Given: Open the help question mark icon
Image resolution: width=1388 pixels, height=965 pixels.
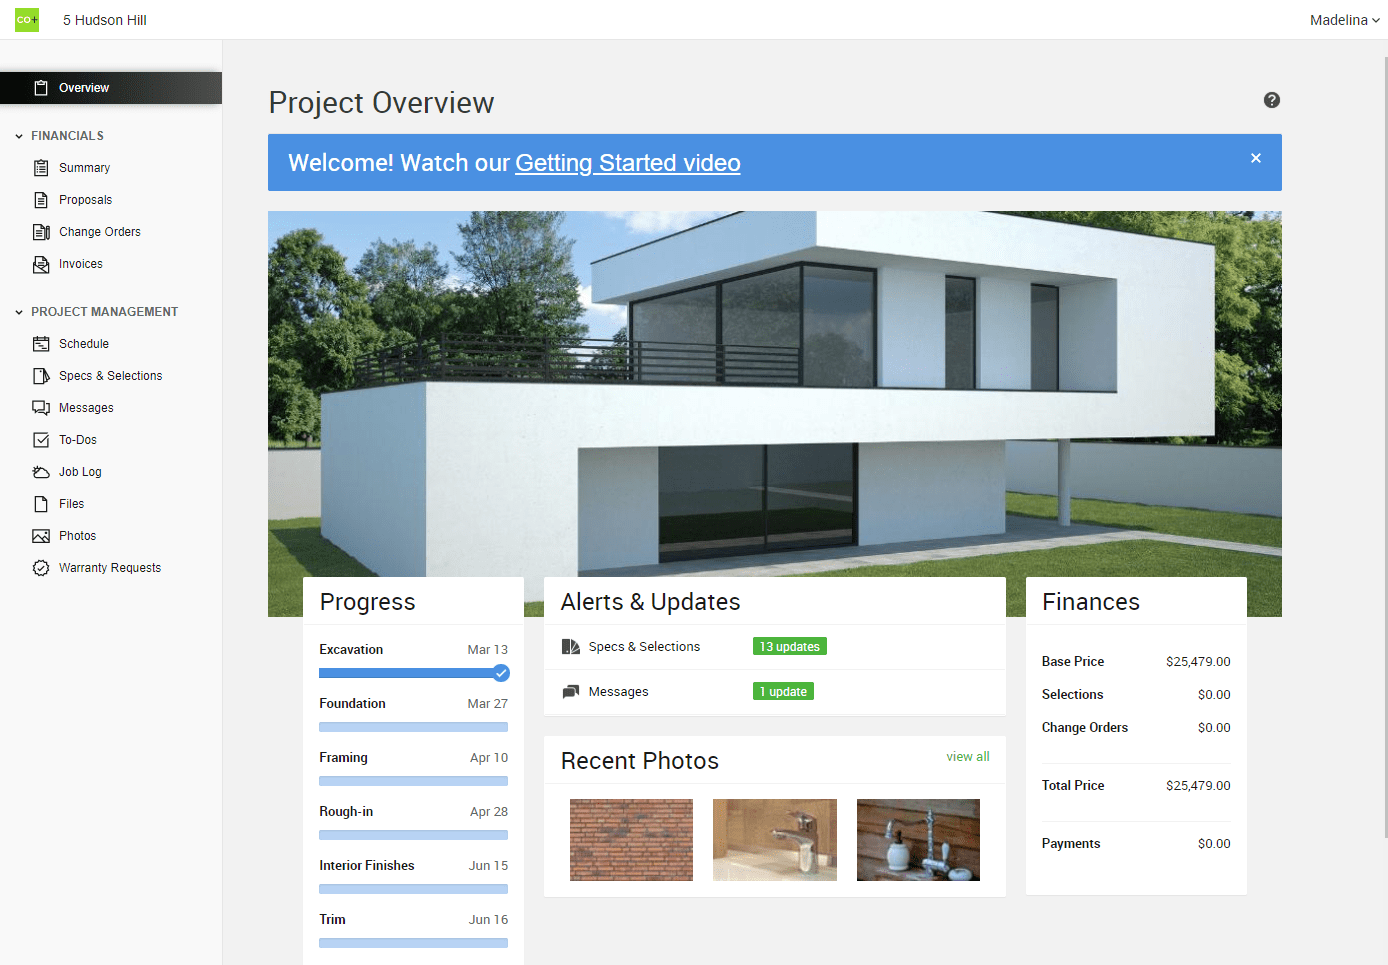Looking at the screenshot, I should coord(1271,100).
